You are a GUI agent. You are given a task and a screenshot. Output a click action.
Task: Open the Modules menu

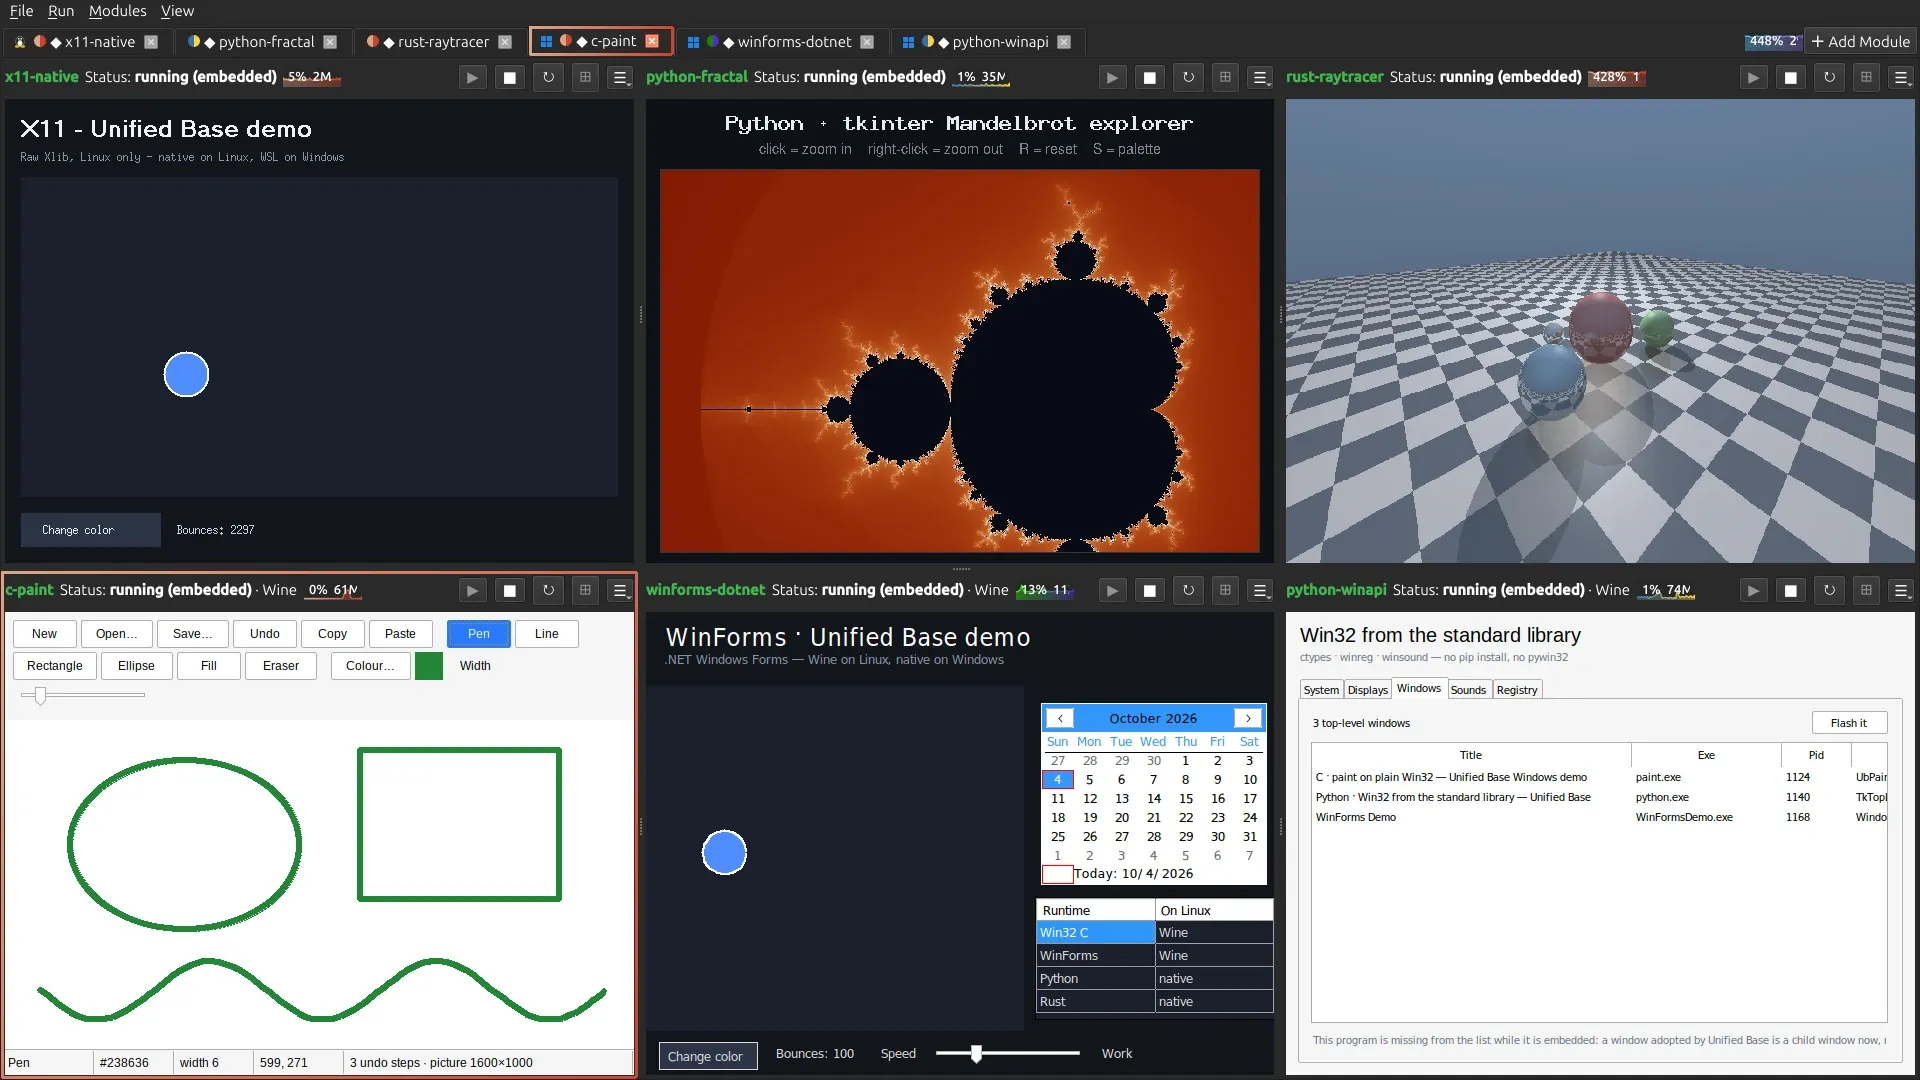(117, 11)
